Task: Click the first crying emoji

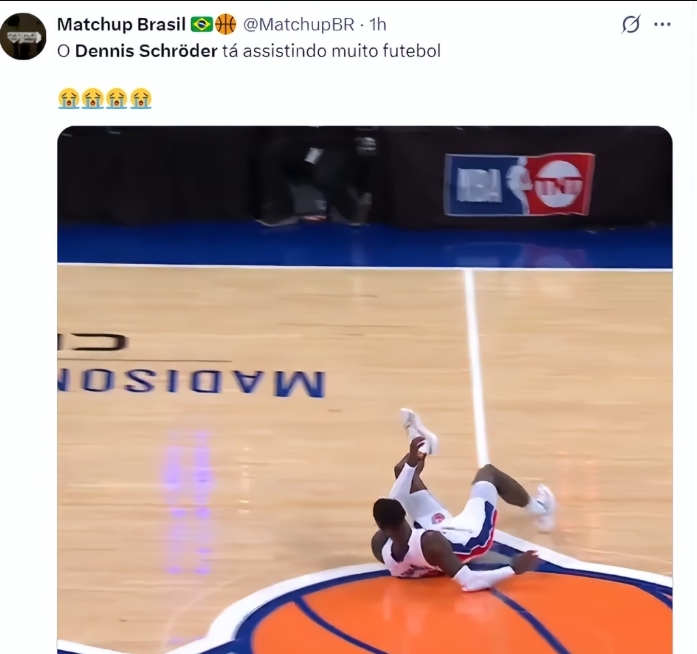Action: click(68, 98)
